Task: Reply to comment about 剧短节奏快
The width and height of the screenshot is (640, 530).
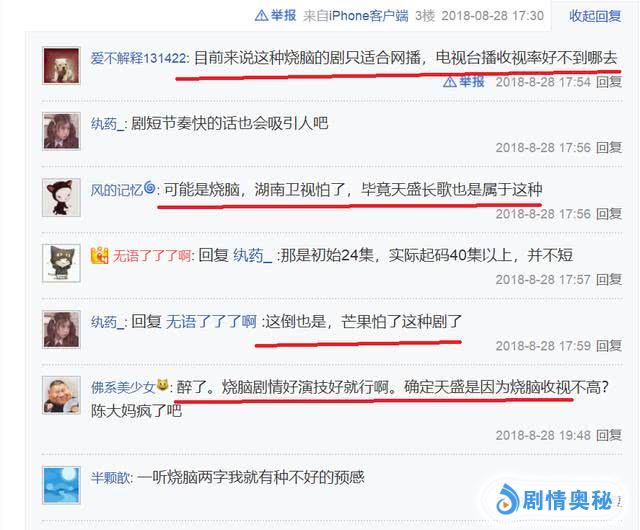Action: click(x=609, y=147)
